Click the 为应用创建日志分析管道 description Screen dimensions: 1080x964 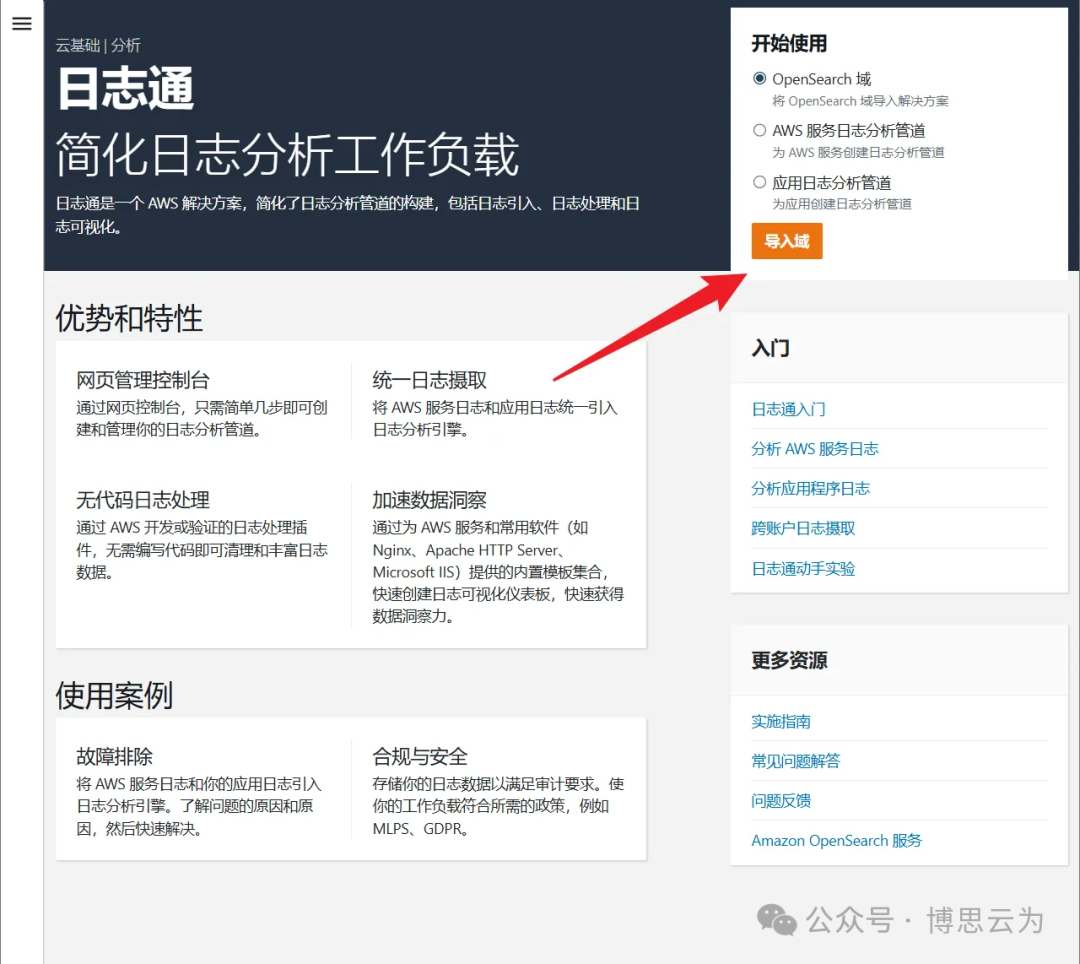(842, 204)
